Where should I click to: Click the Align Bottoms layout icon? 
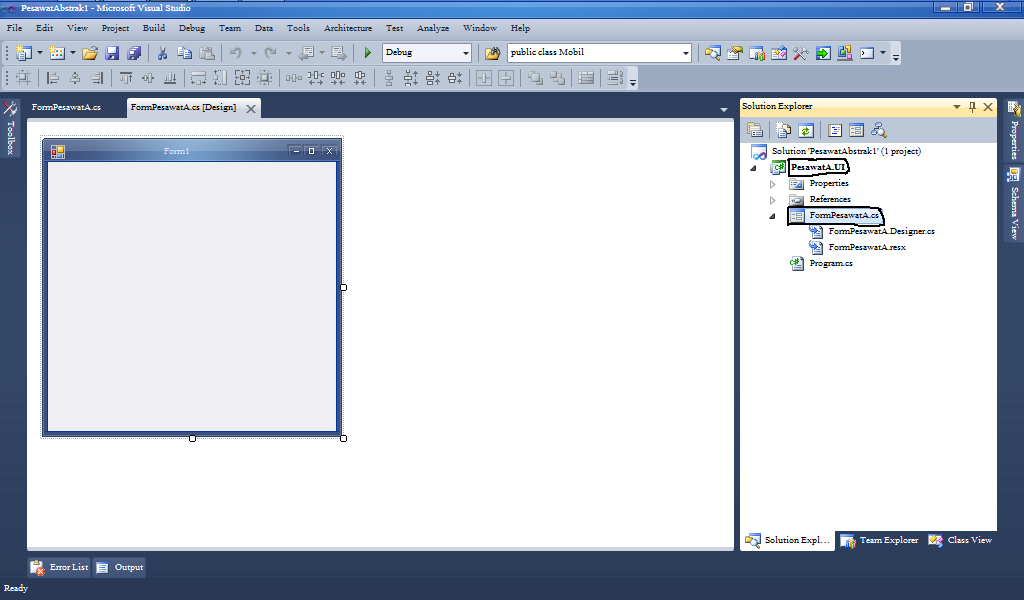point(170,78)
